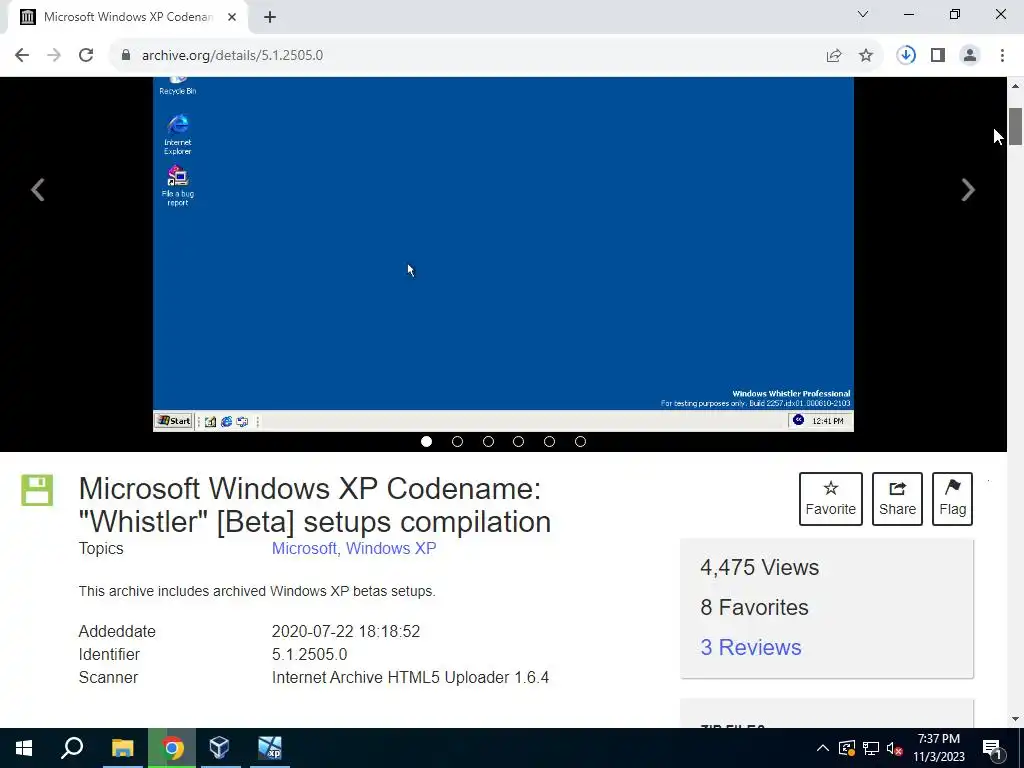The width and height of the screenshot is (1024, 768).
Task: Switch to Chrome in the taskbar
Action: pyautogui.click(x=172, y=748)
